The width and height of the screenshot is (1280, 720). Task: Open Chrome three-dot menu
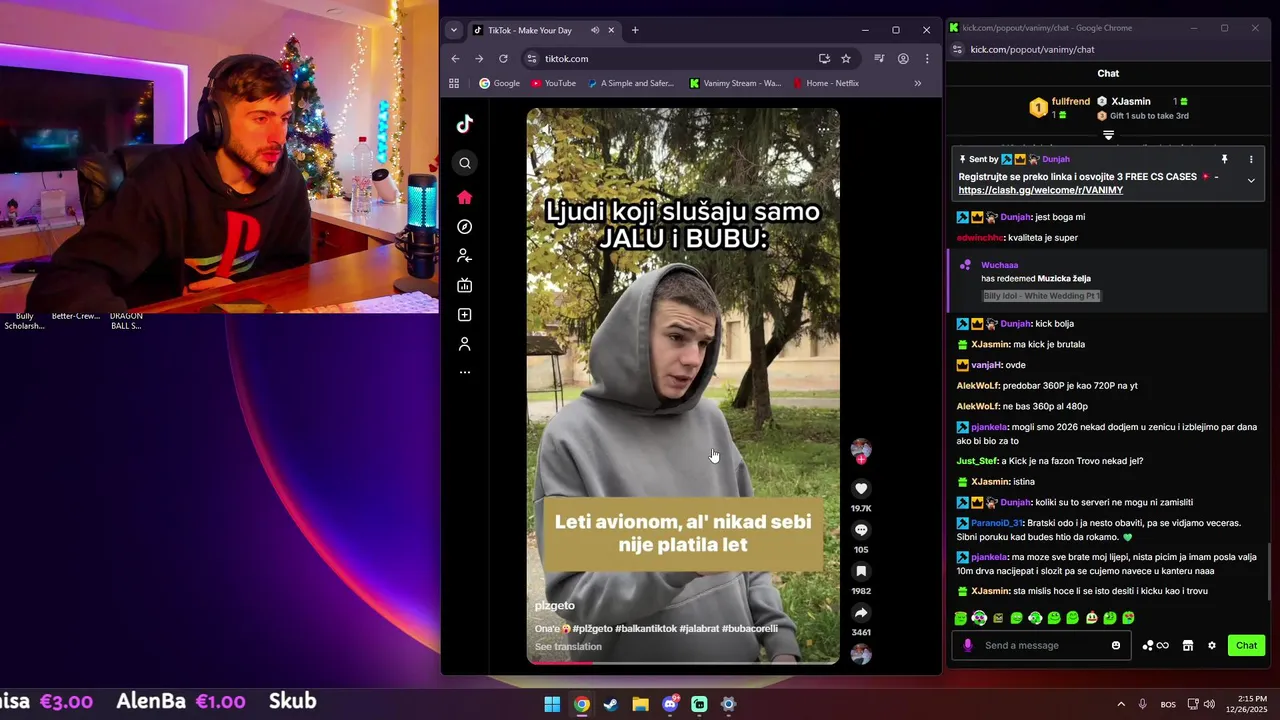tap(927, 59)
